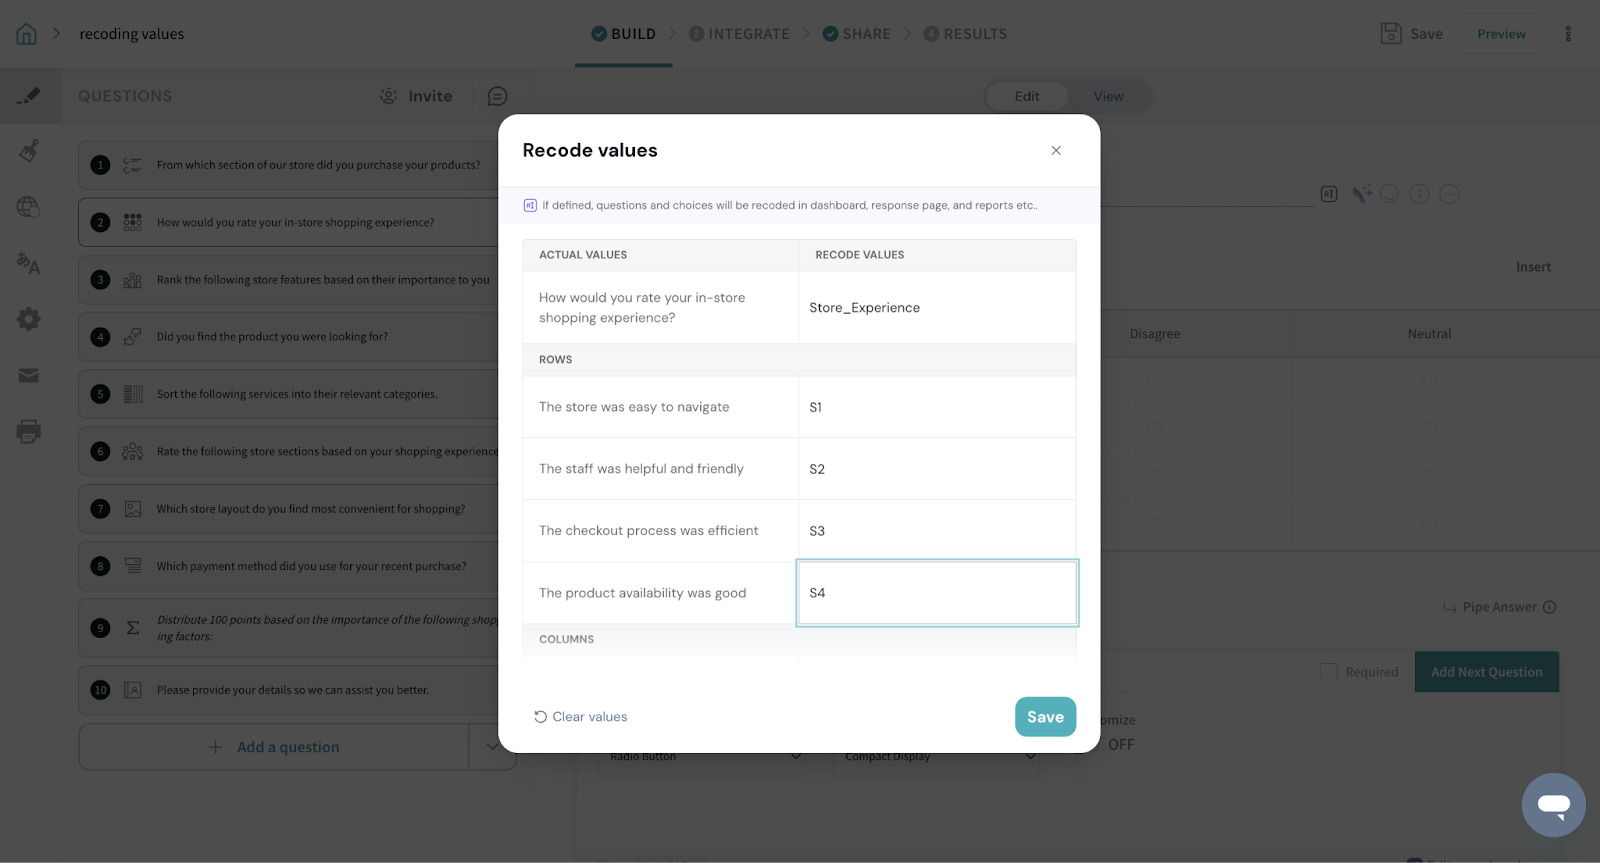The image size is (1600, 863).
Task: Open the theme paintbrush sidebar icon
Action: [29, 151]
